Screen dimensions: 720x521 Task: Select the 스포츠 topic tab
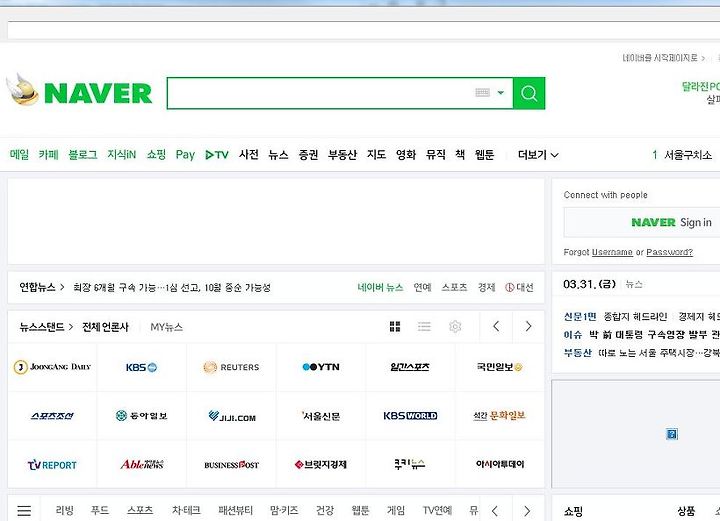tap(140, 510)
